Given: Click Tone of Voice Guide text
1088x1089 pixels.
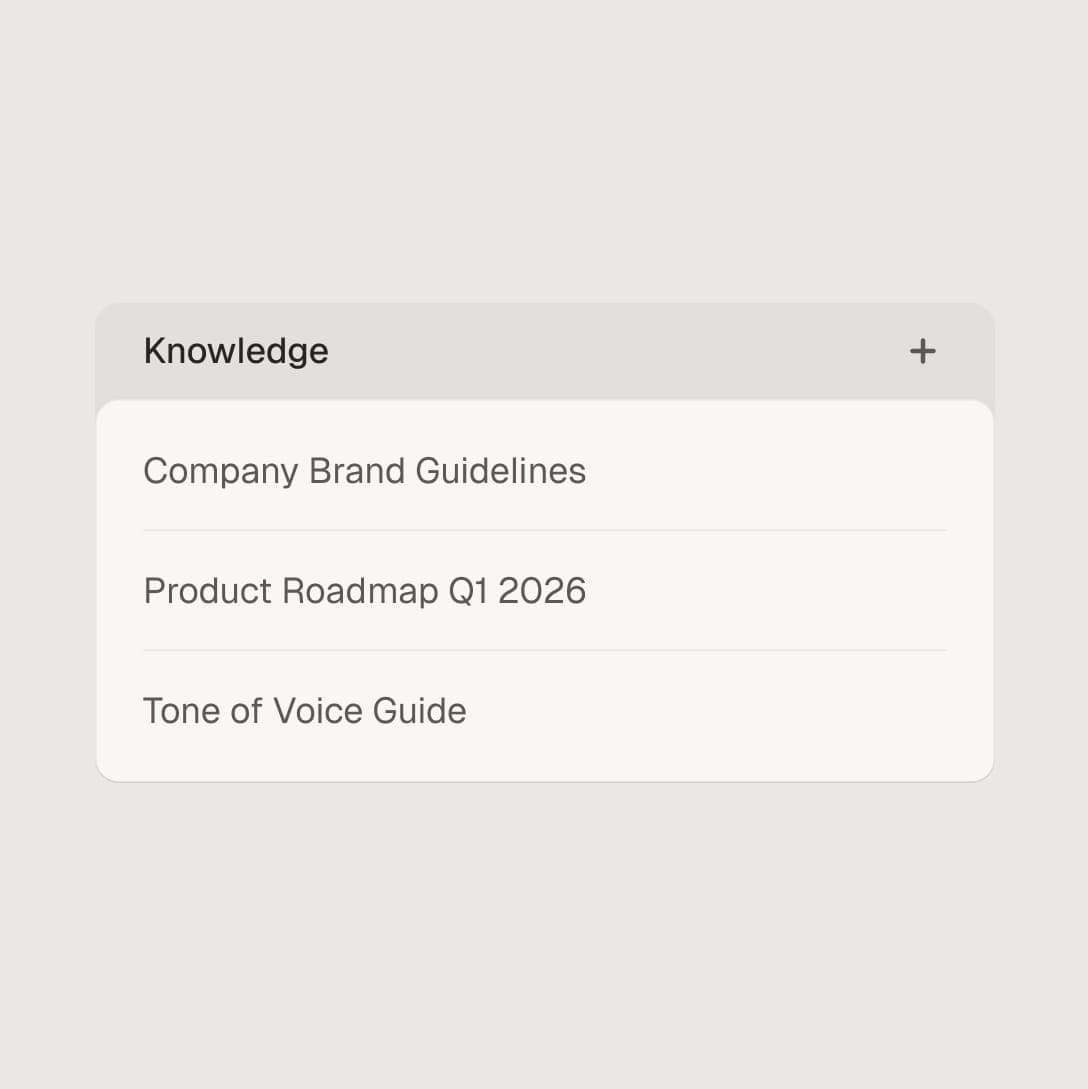Looking at the screenshot, I should point(304,710).
